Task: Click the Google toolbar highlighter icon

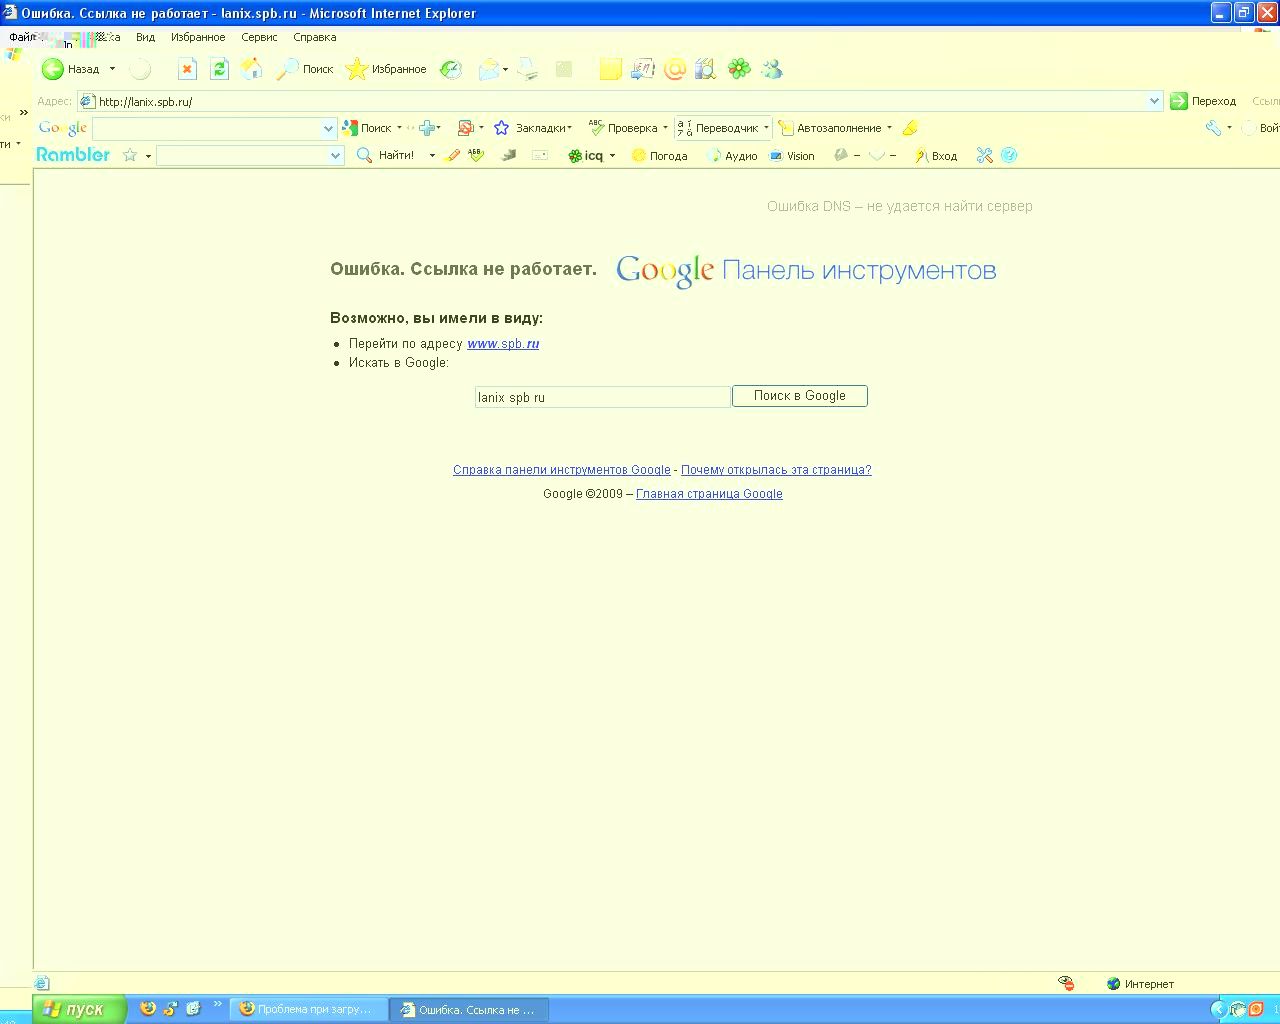Action: [910, 128]
